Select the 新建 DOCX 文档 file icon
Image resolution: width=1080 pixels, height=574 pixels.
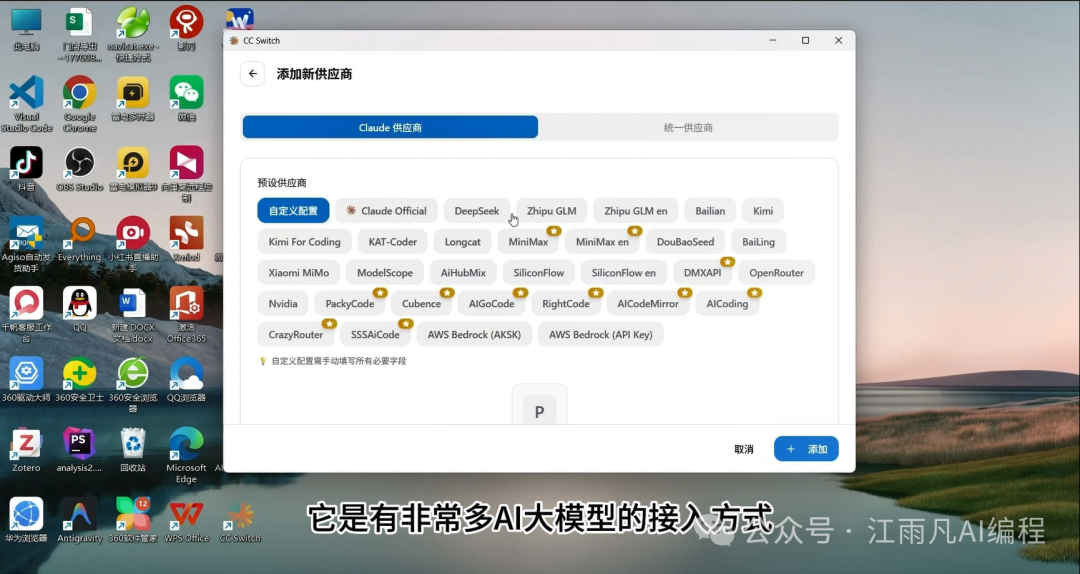133,315
